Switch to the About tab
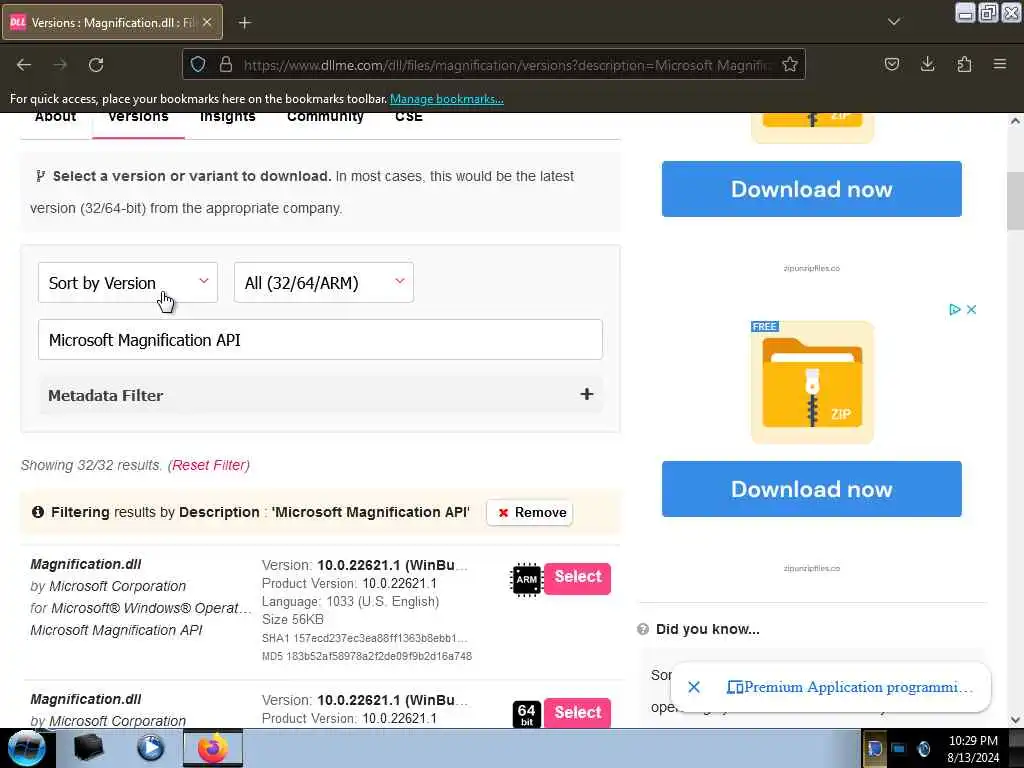 (56, 118)
